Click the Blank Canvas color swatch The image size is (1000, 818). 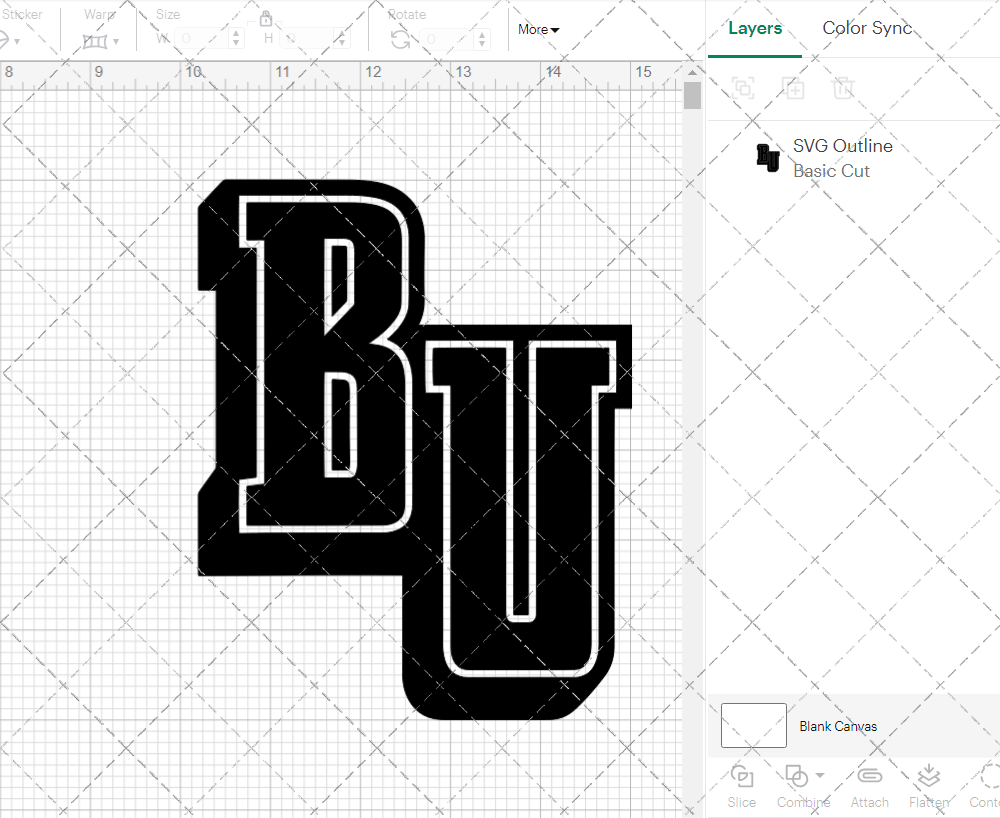point(752,725)
